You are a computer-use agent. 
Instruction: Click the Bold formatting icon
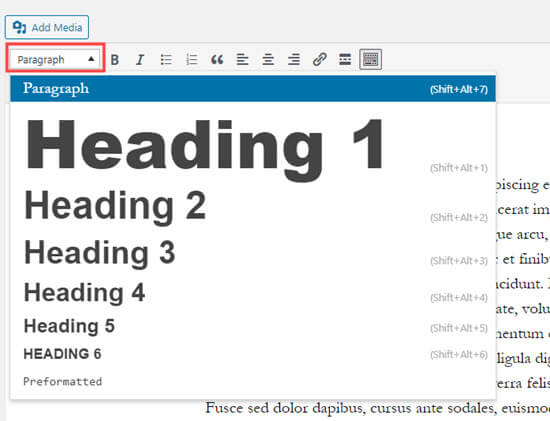coord(114,60)
